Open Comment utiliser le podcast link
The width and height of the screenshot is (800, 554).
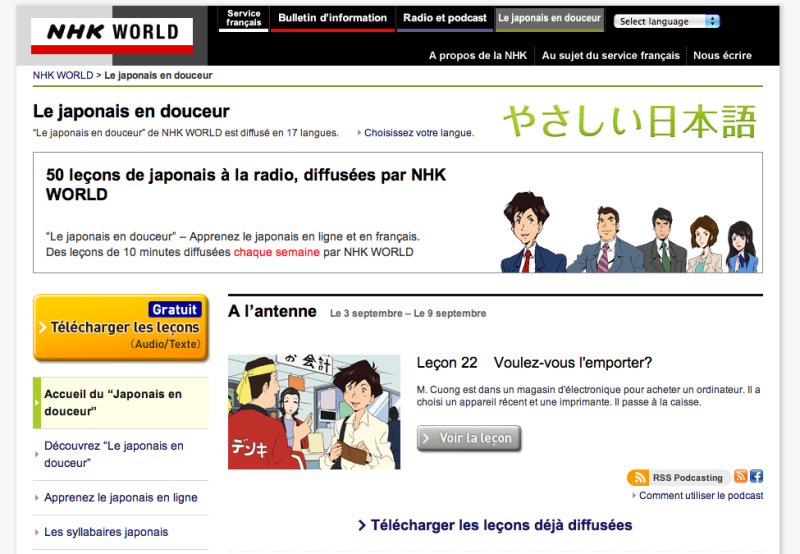pos(701,495)
